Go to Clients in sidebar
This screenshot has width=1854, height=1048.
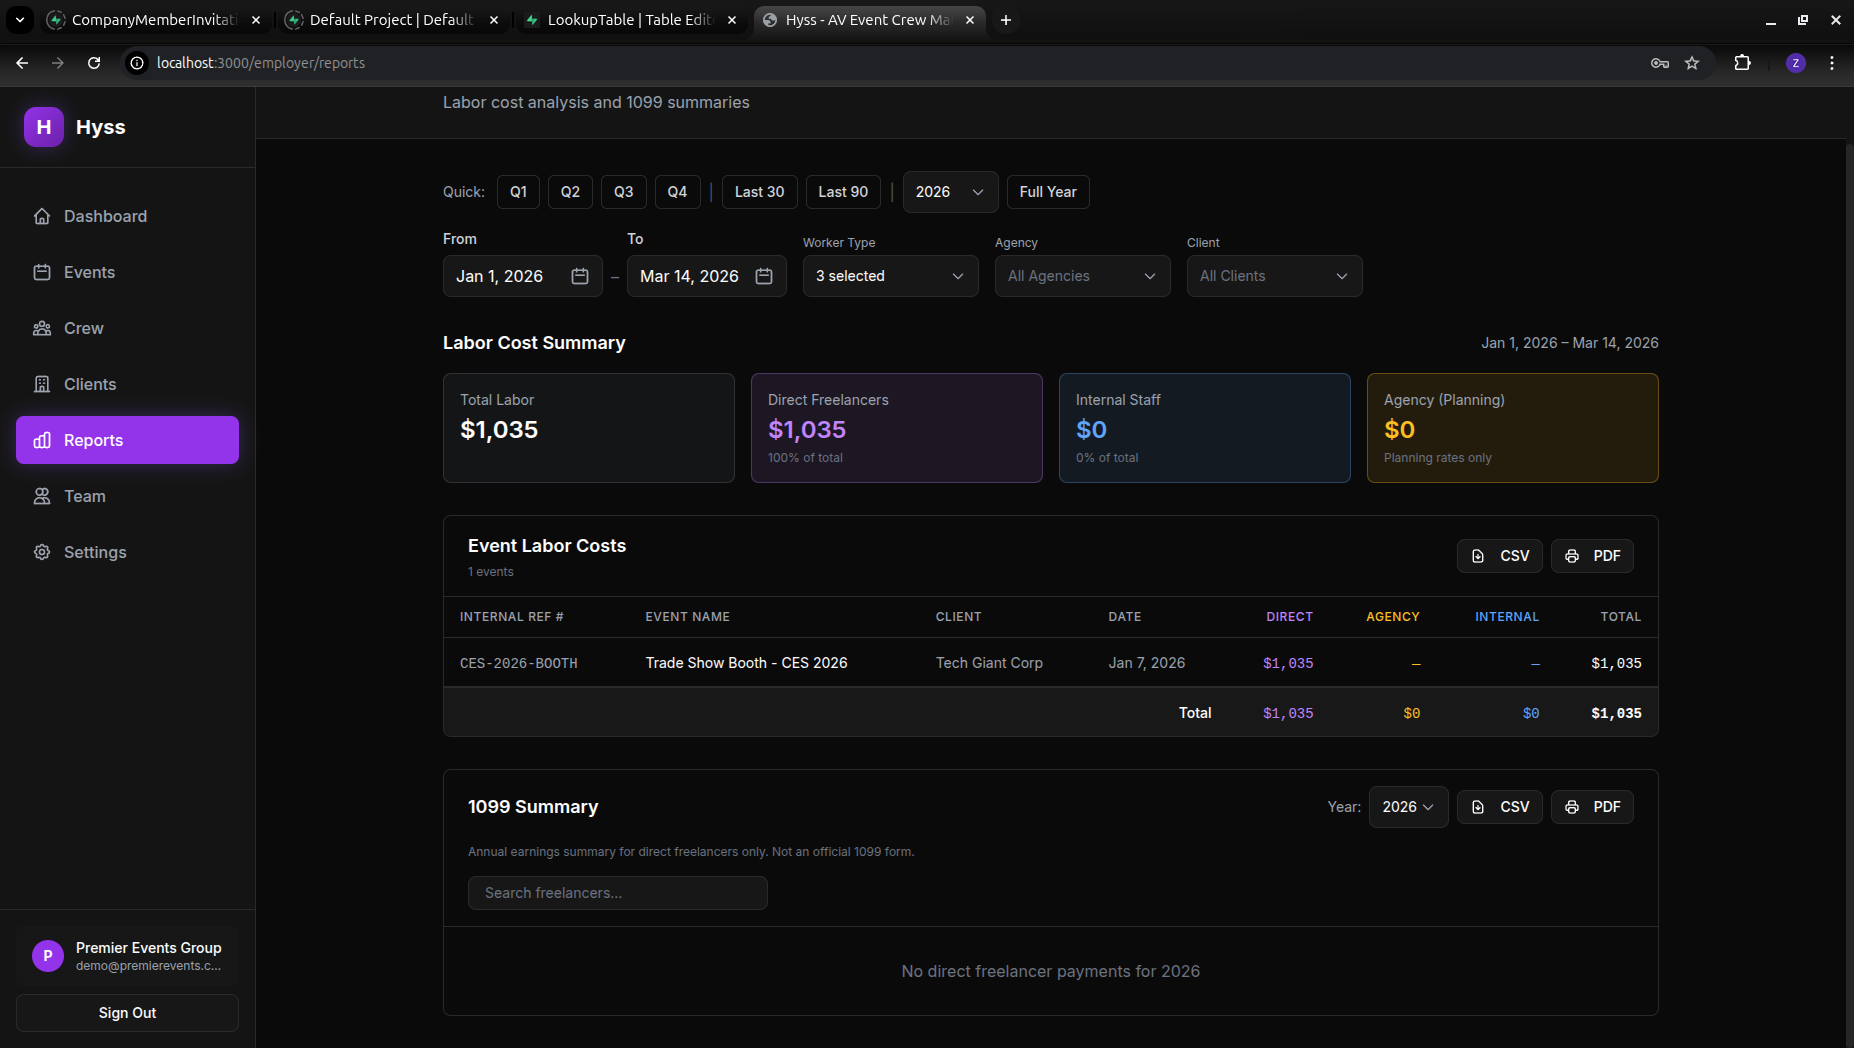click(127, 384)
